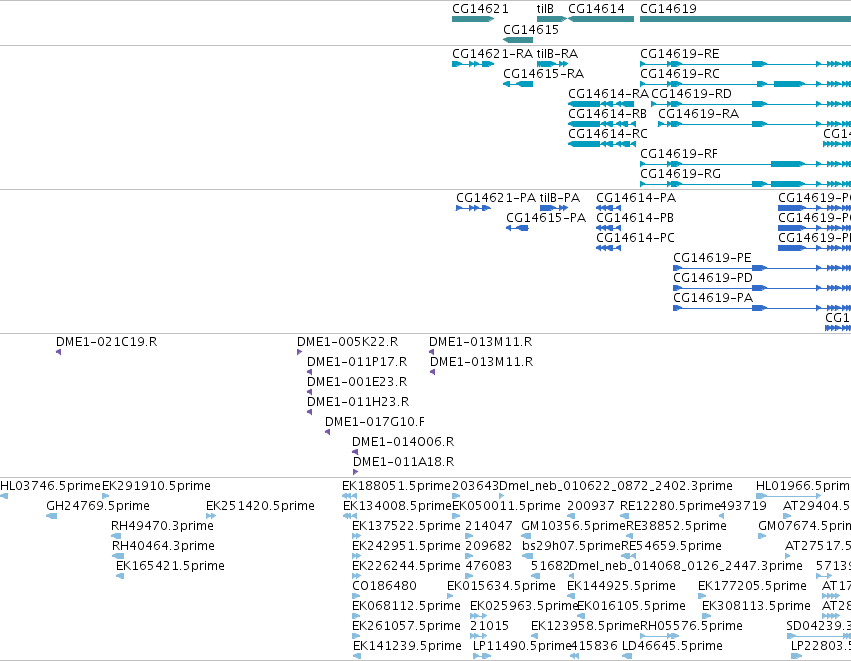Select the CG14615 gene label
Viewport: 851px width, 661px height.
(531, 30)
